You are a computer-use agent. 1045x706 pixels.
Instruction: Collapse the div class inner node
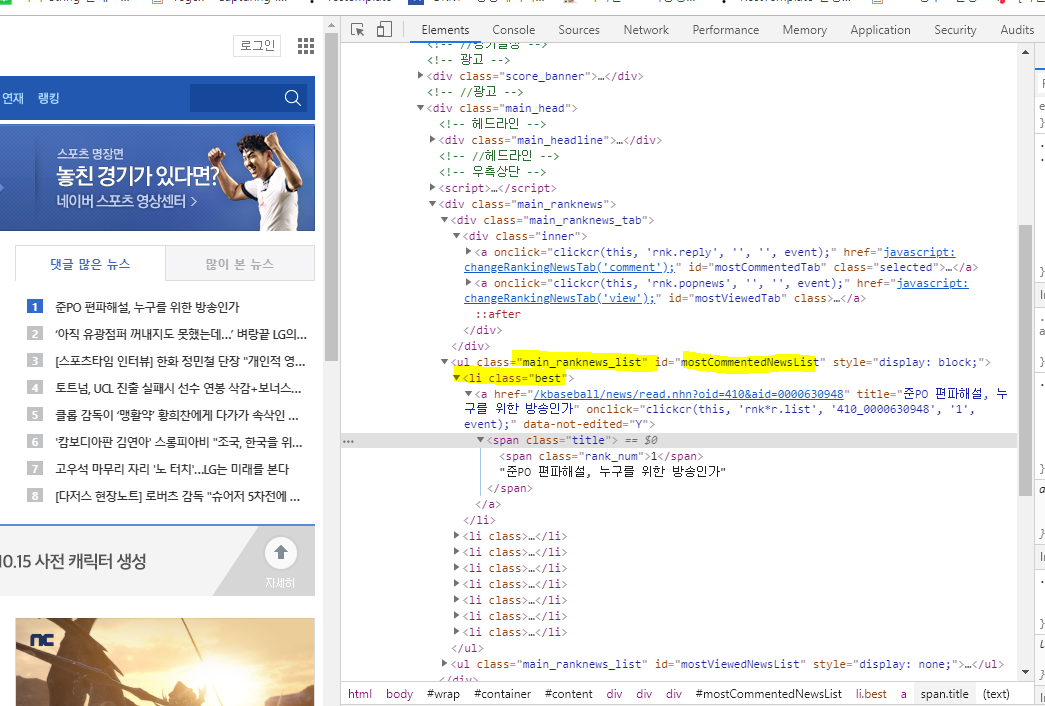[457, 235]
